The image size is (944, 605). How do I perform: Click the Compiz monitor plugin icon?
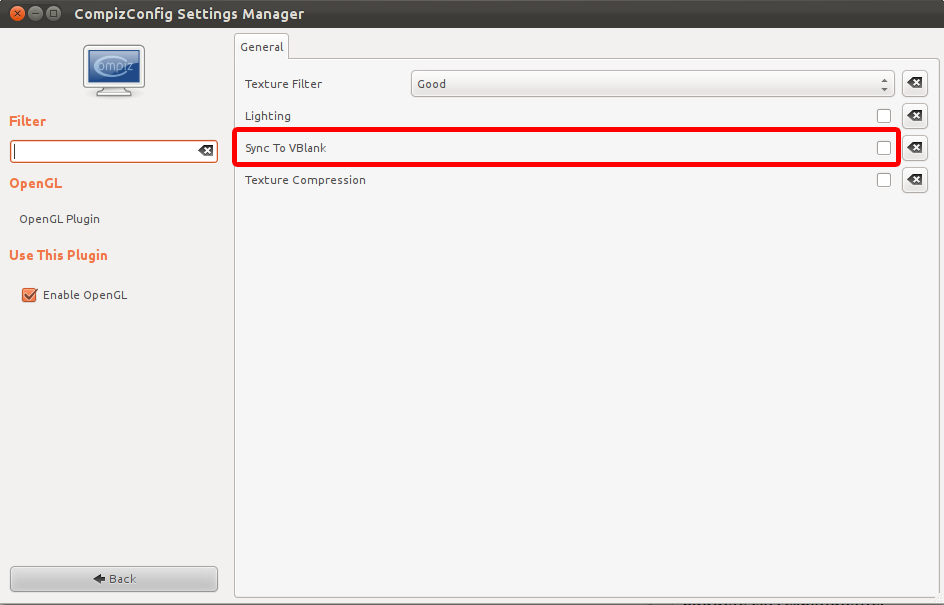click(x=114, y=70)
